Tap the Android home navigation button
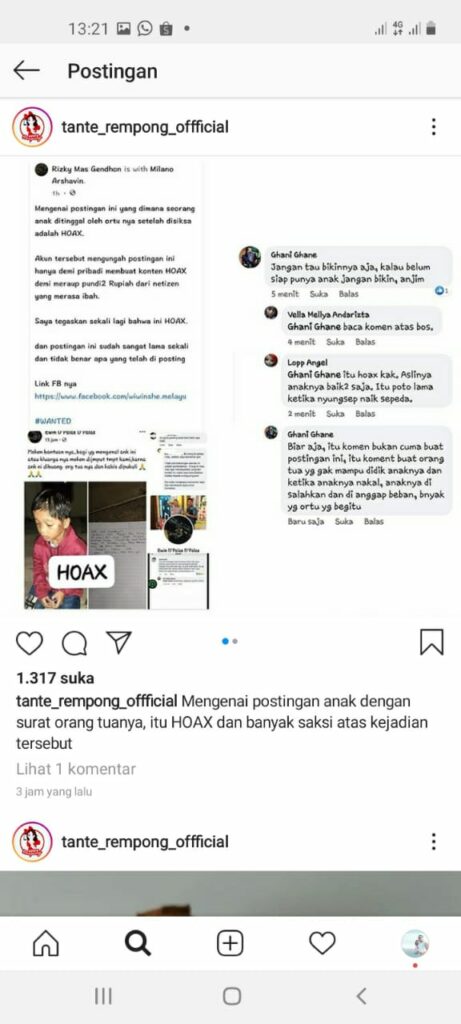The height and width of the screenshot is (1024, 461). point(232,996)
